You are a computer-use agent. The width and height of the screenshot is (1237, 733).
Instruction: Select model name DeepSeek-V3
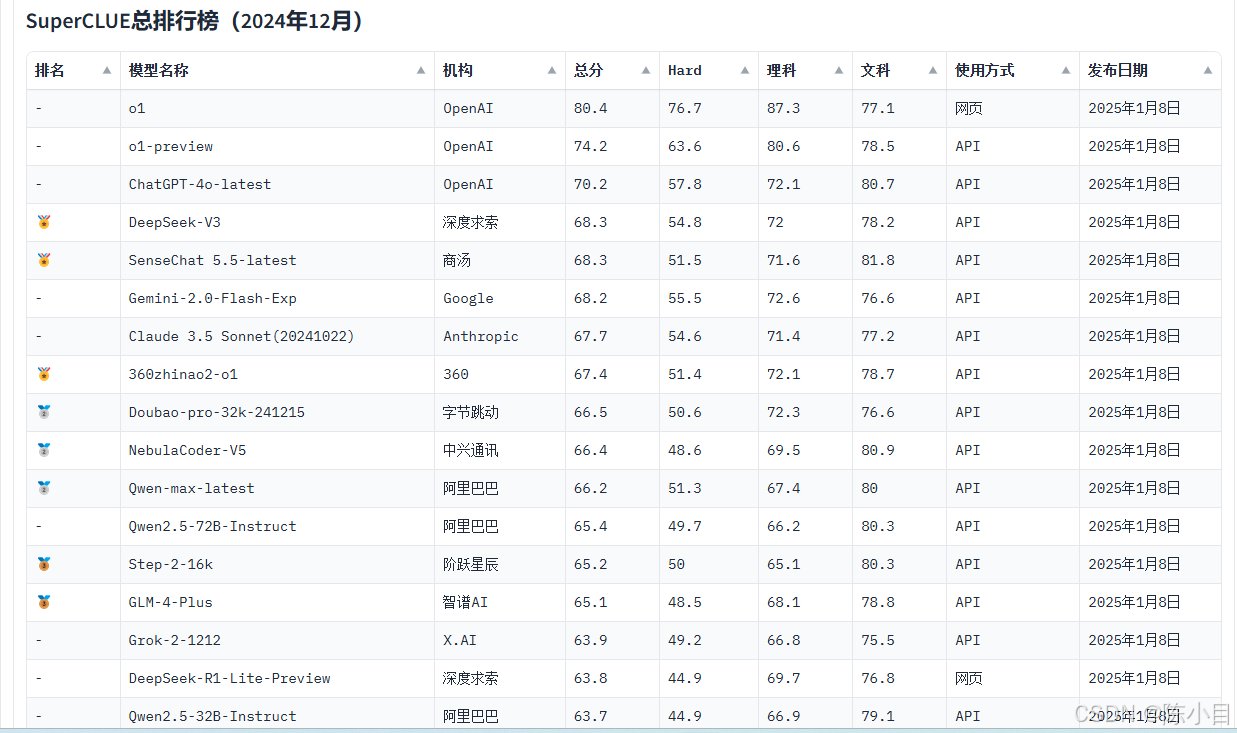tap(175, 222)
